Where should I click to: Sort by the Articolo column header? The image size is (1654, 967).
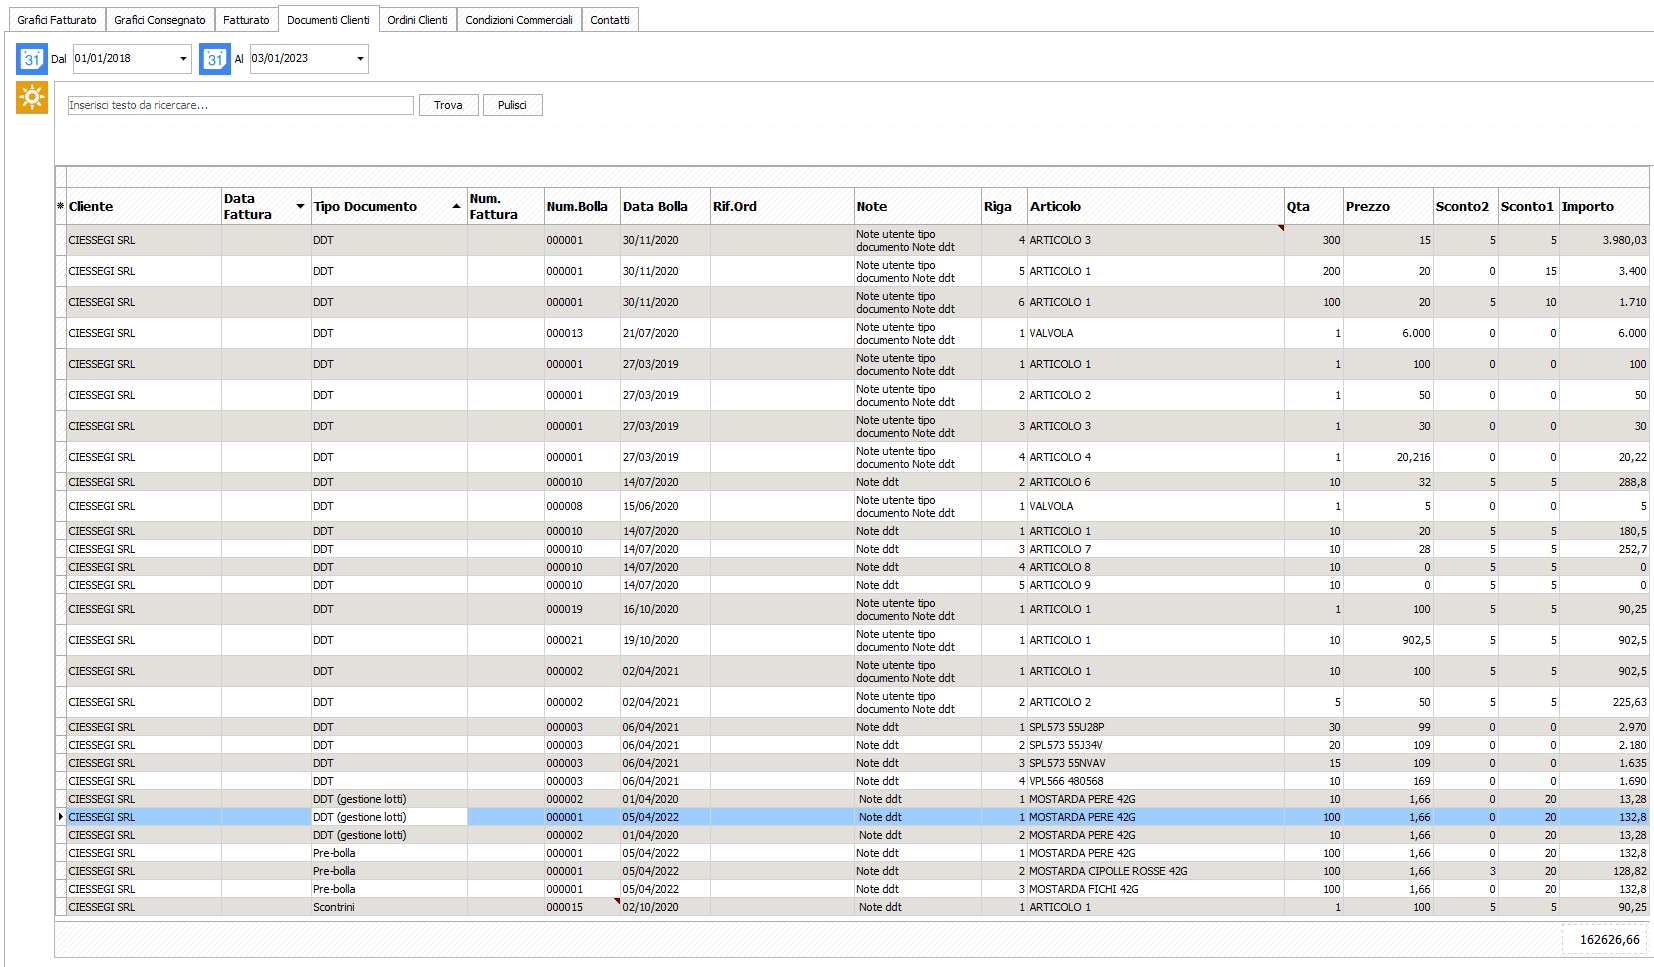pos(1156,206)
